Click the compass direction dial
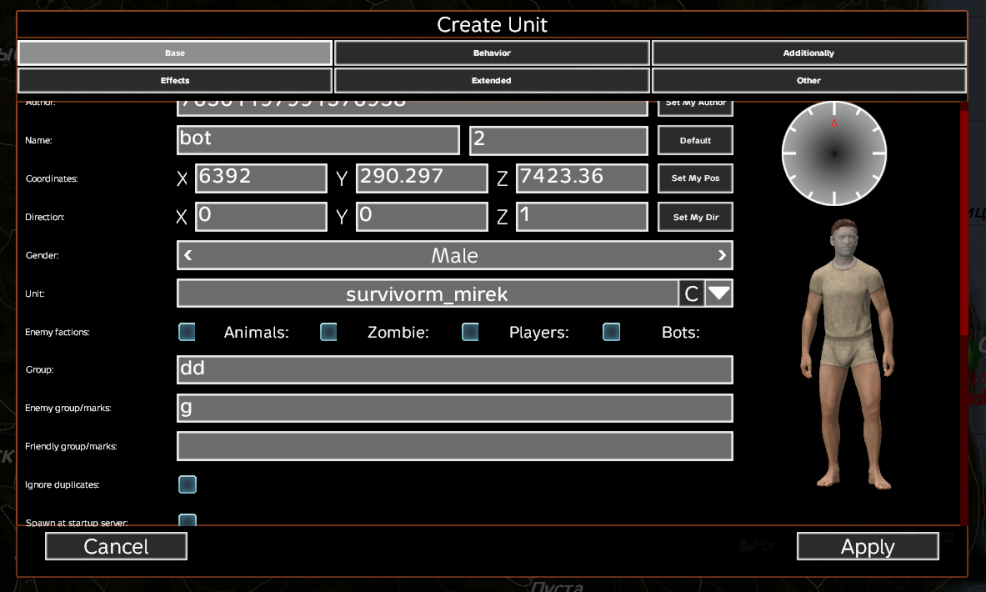The height and width of the screenshot is (592, 986). pyautogui.click(x=833, y=153)
